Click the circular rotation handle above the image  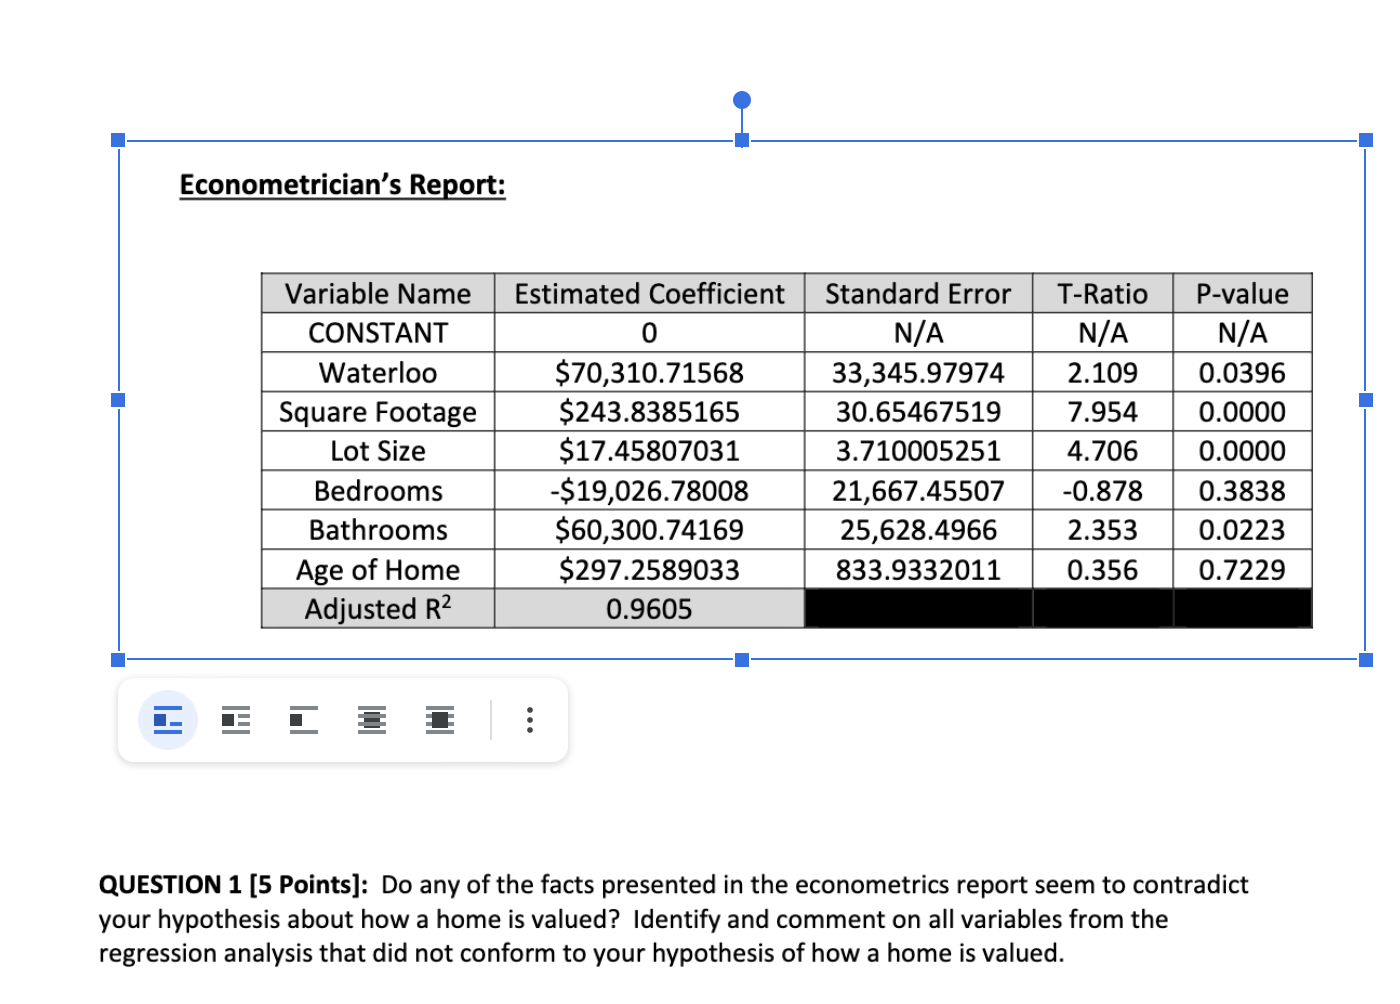coord(742,100)
